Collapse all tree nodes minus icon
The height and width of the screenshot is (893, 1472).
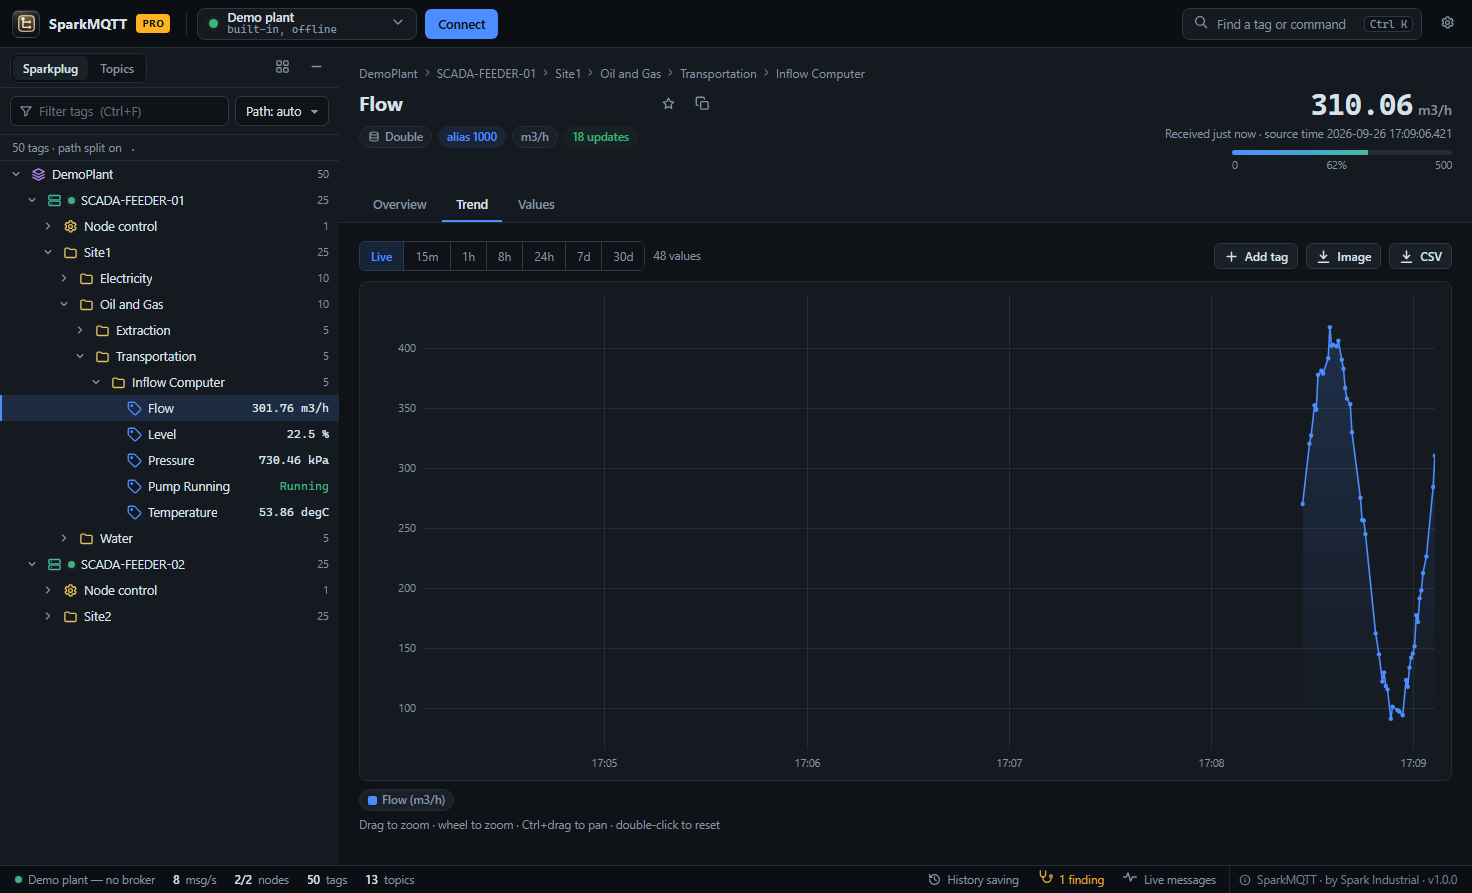317,67
